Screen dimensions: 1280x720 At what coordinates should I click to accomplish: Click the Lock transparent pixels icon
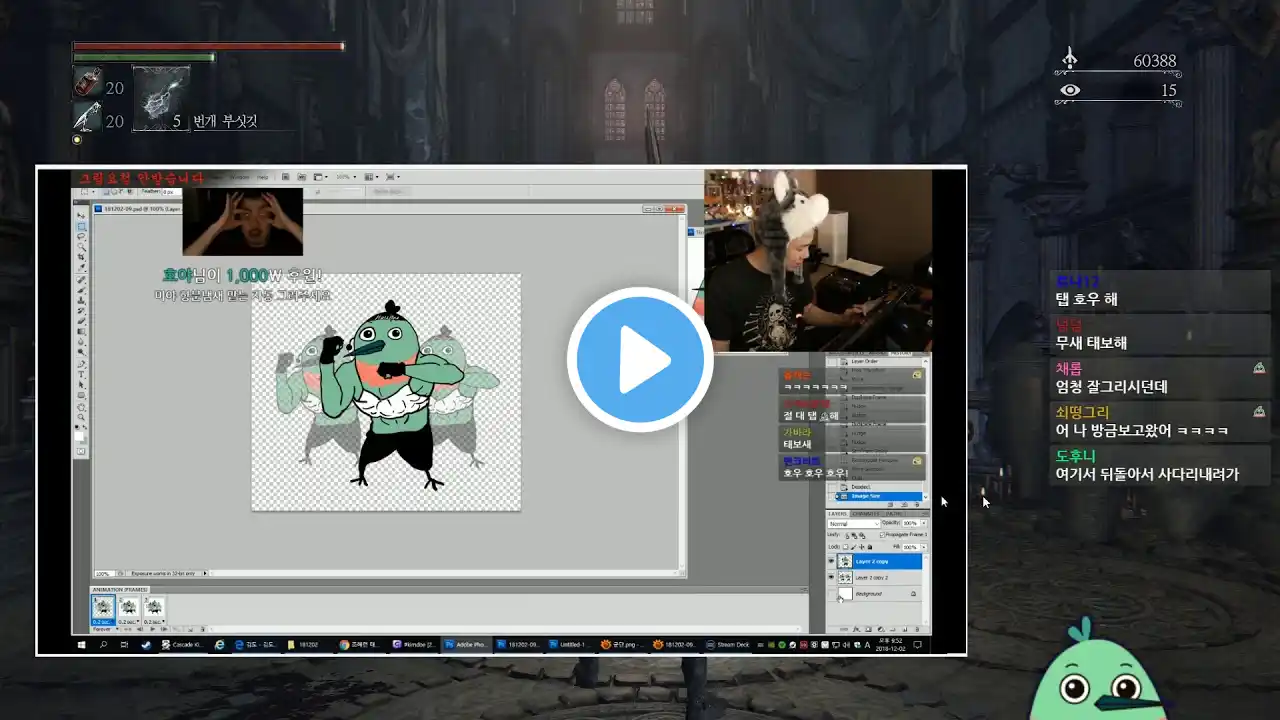(845, 547)
